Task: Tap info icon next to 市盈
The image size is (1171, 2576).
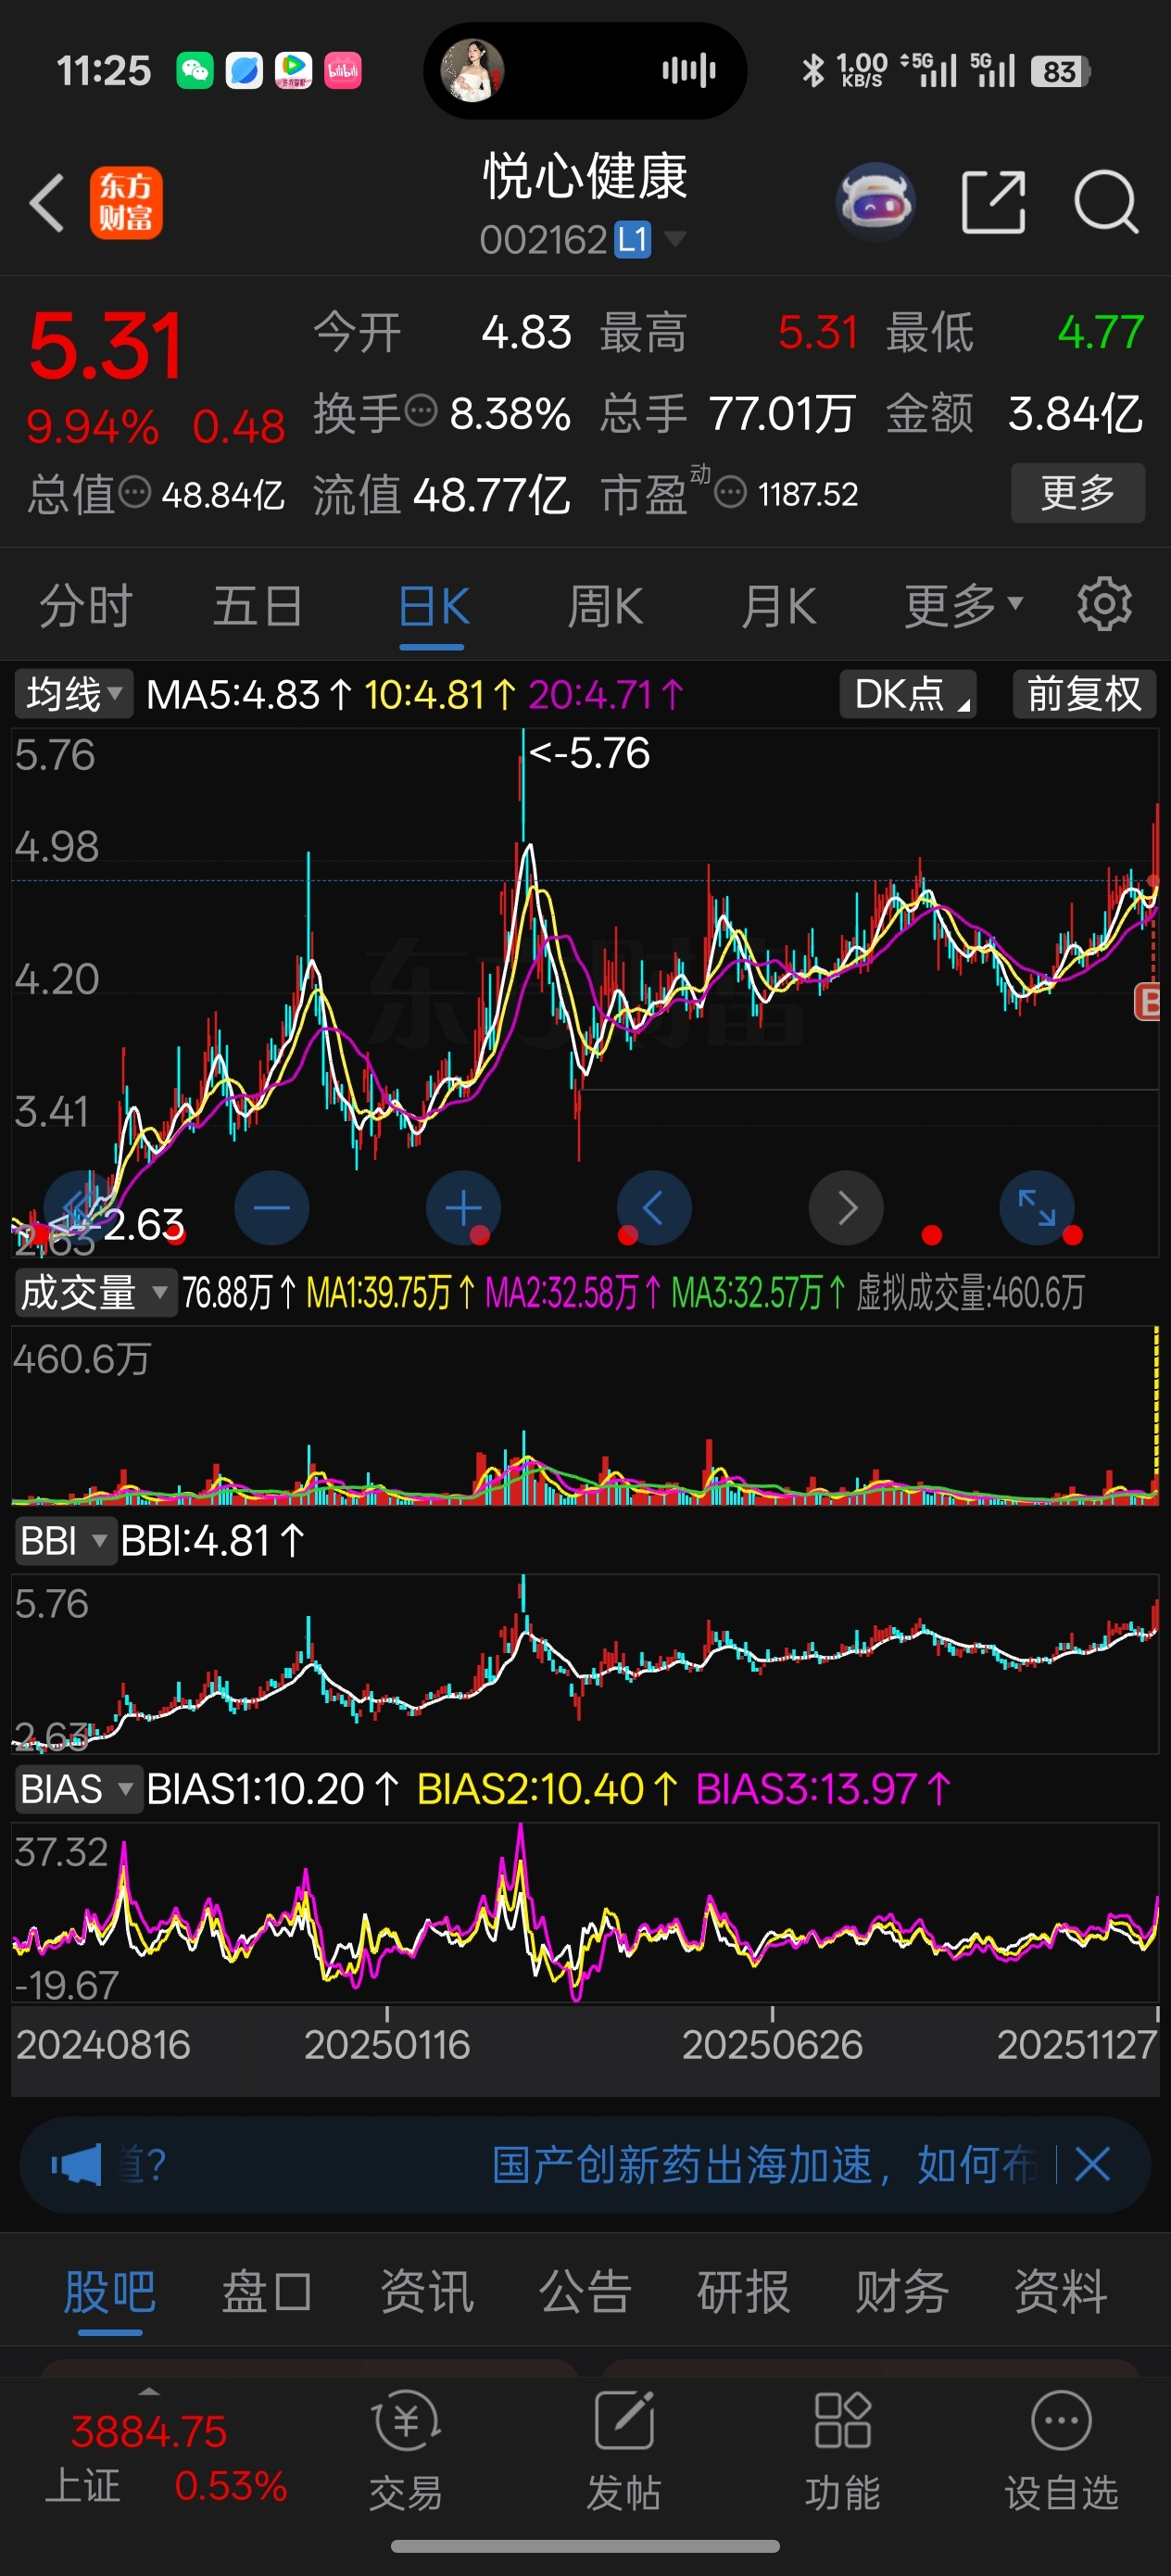Action: click(731, 491)
